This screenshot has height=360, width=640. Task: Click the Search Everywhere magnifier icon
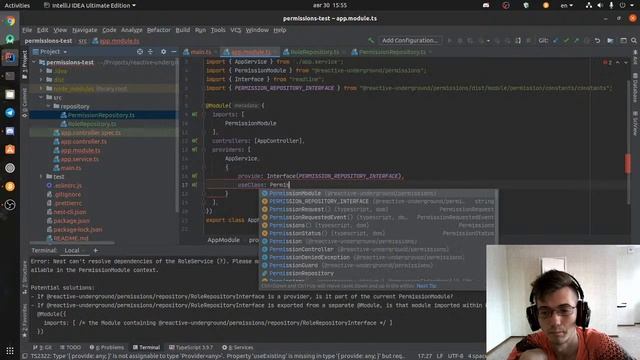pyautogui.click(x=633, y=40)
